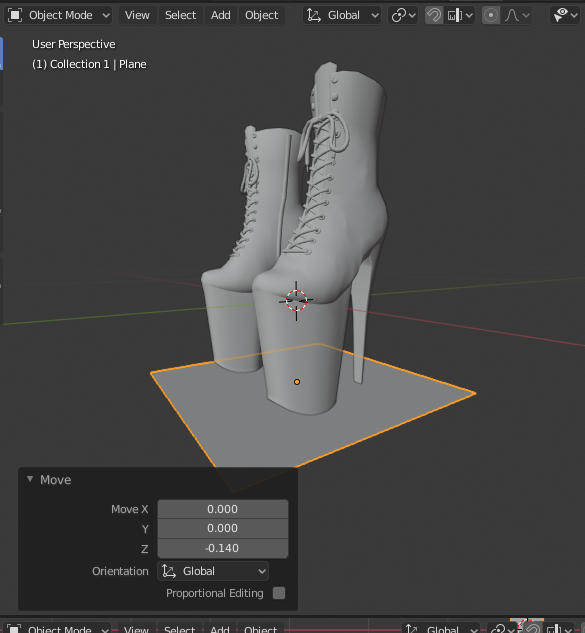Open the snapping options dropdown
Viewport: 585px width, 633px height.
pos(459,15)
